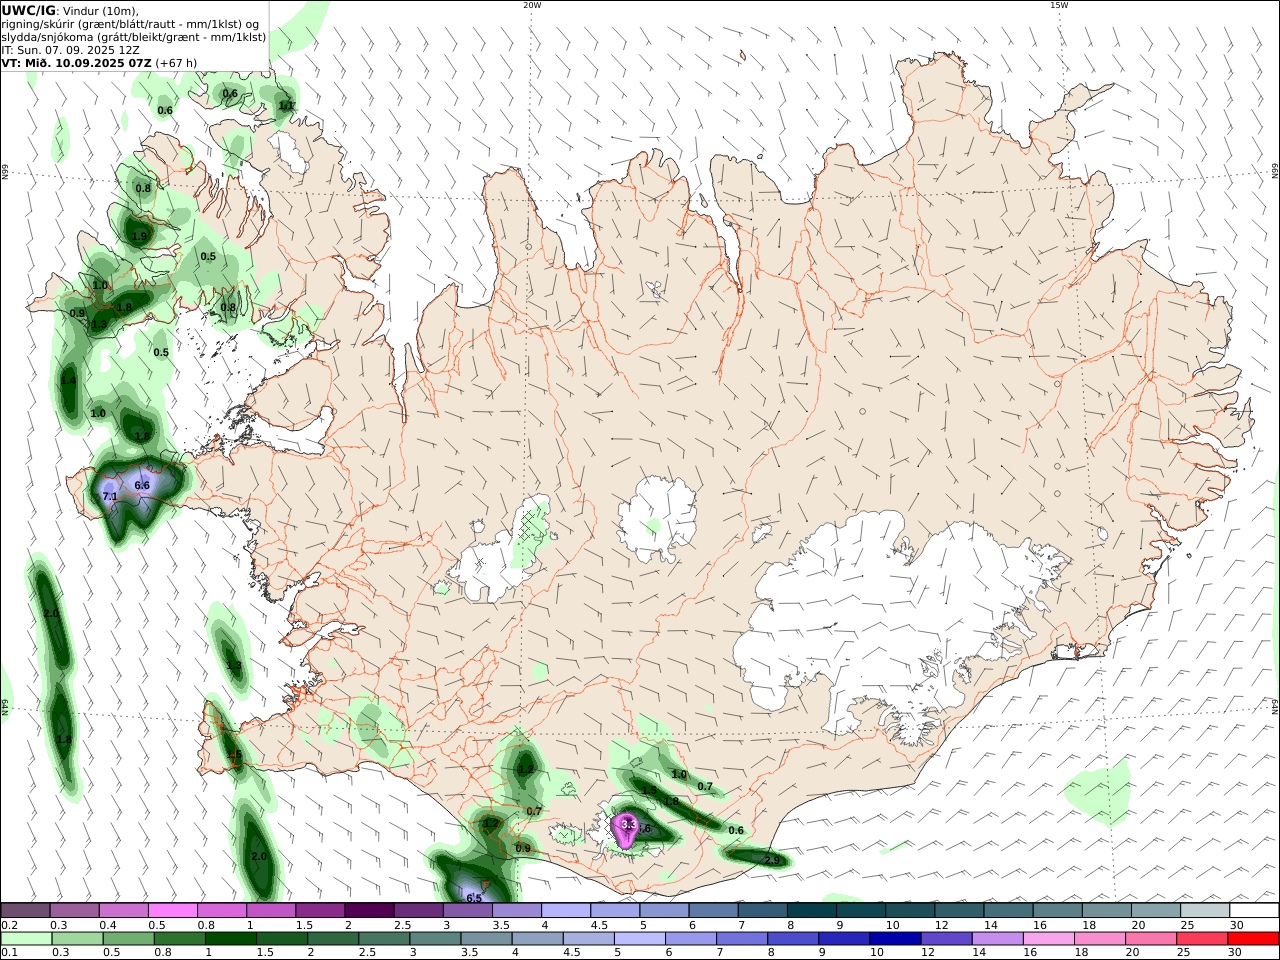This screenshot has width=1280, height=960.
Task: Click the 6.6 precipitation value on the map
Action: 142,485
